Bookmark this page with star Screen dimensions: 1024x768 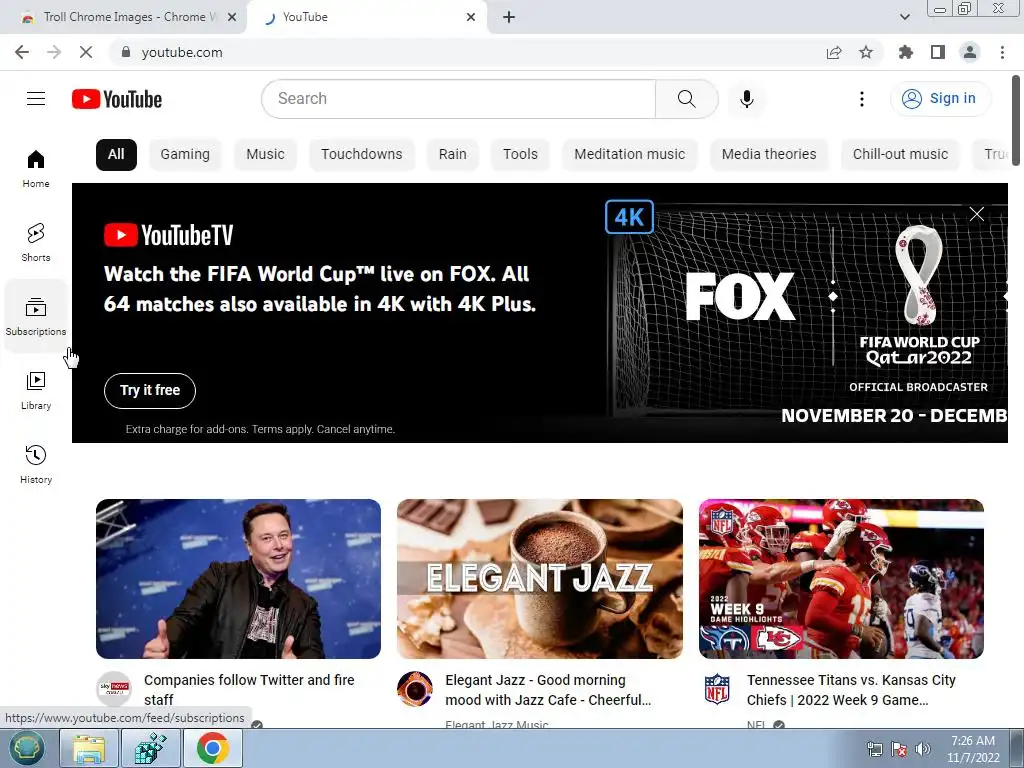(866, 52)
